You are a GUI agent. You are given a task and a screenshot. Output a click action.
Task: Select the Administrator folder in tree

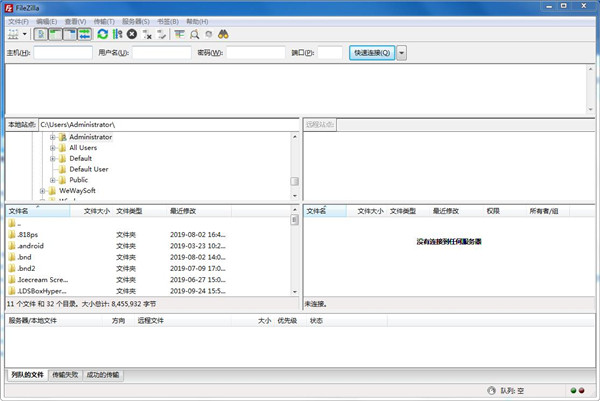coord(90,137)
